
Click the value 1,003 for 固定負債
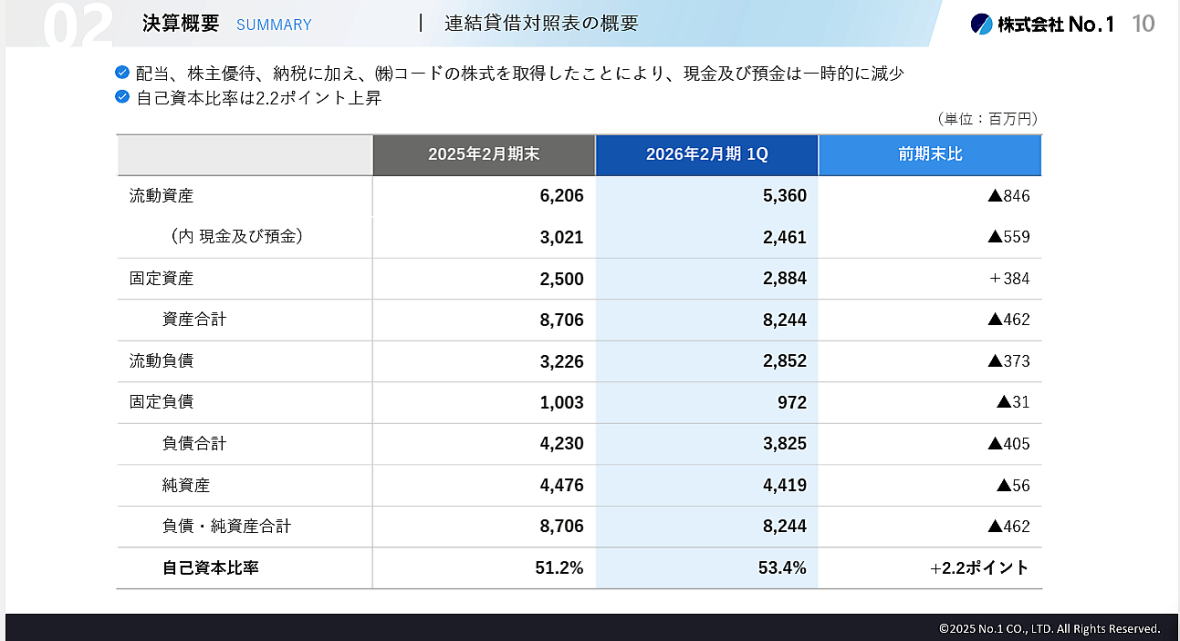pyautogui.click(x=561, y=403)
